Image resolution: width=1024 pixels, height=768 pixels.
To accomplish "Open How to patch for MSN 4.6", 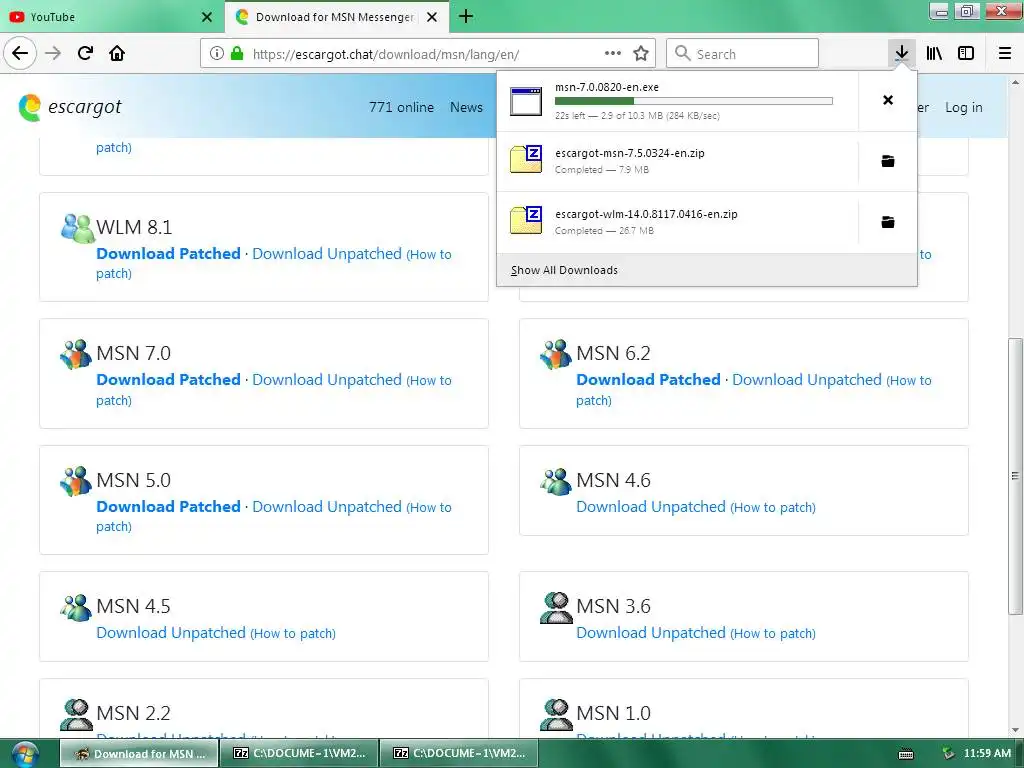I will coord(773,507).
